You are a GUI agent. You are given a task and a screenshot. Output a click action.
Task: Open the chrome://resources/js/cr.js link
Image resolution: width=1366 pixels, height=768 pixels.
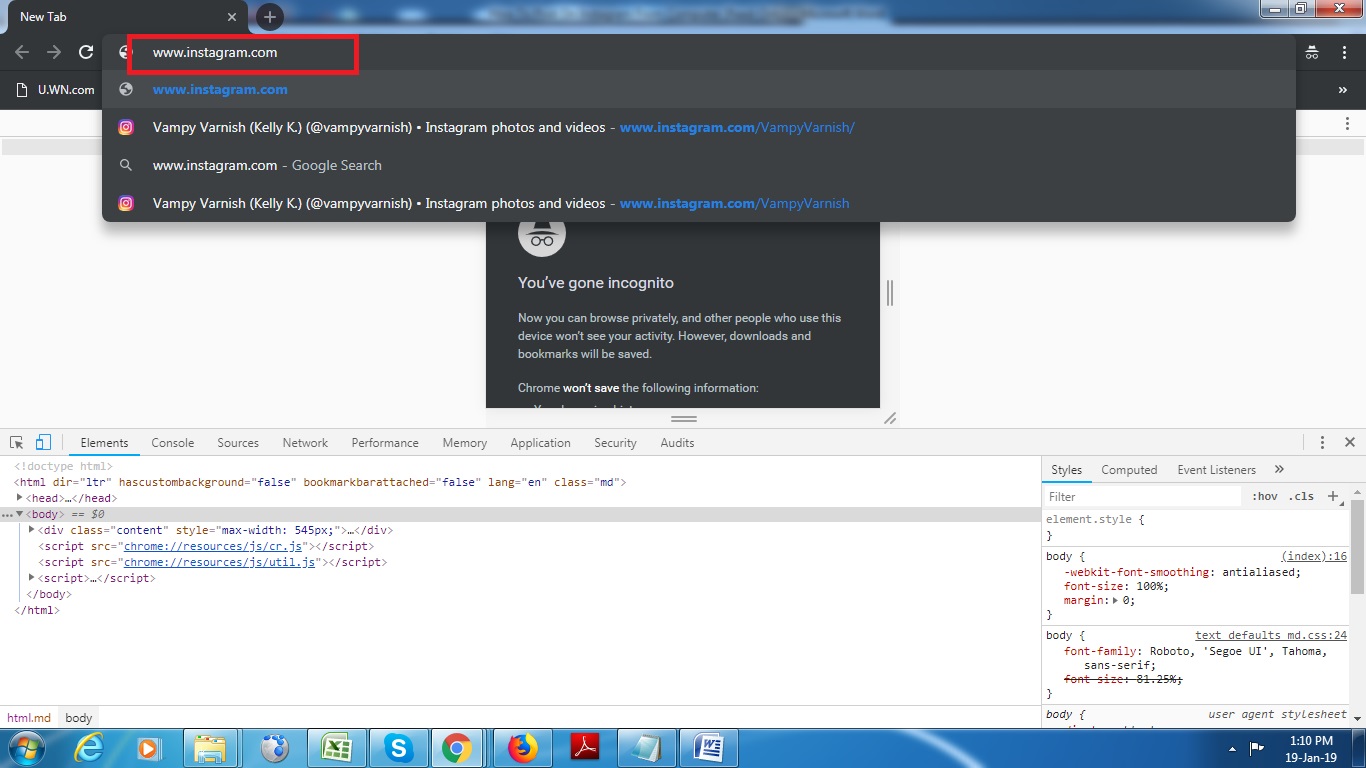(x=213, y=546)
